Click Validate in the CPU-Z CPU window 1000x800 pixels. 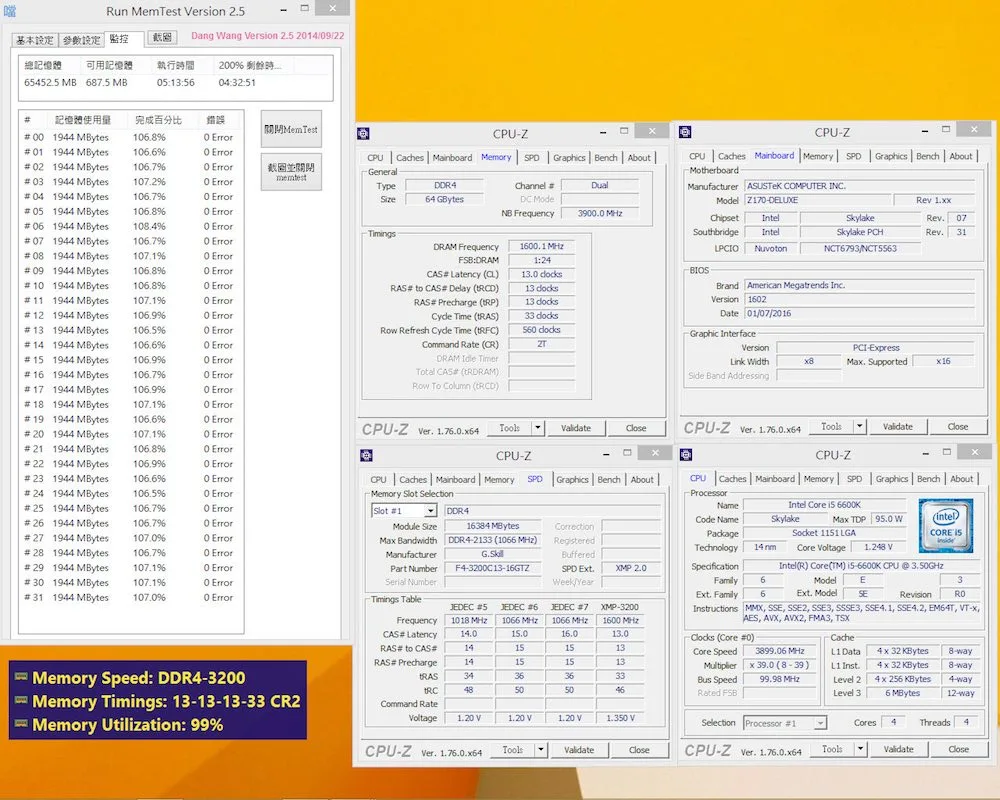[x=899, y=749]
